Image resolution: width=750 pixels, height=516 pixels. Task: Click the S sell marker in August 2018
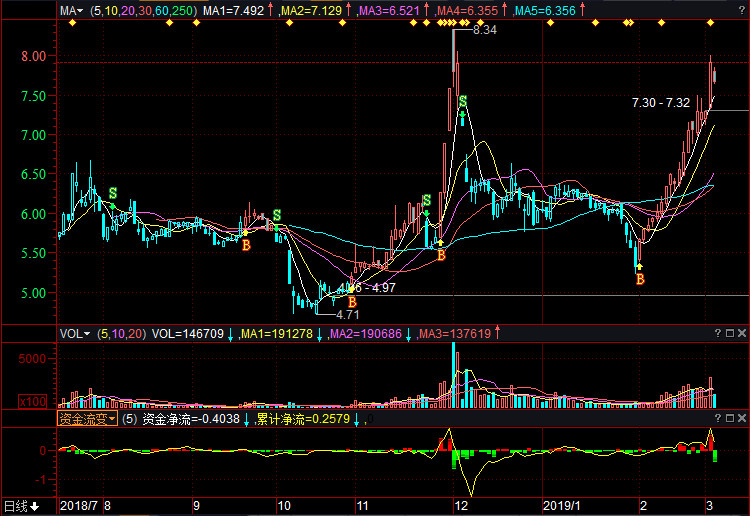click(113, 193)
